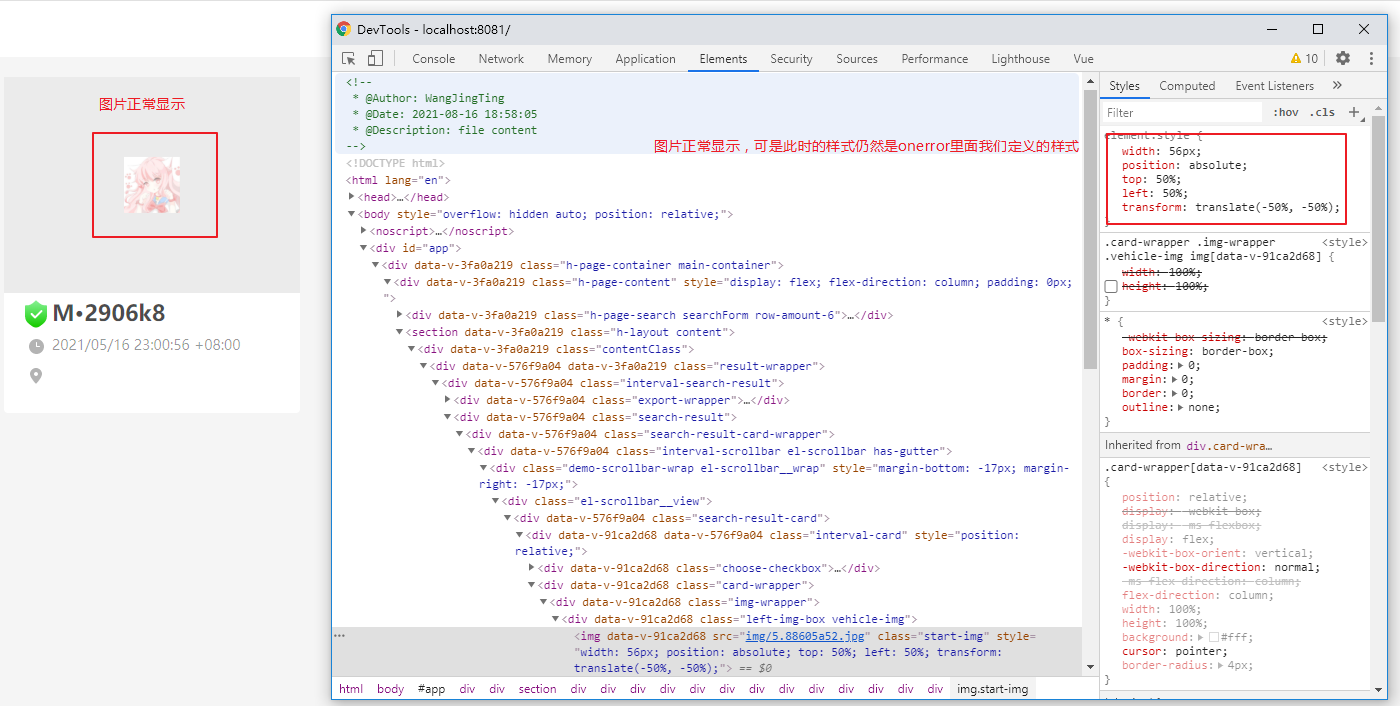1400x706 pixels.
Task: Select section in the breadcrumb bar
Action: 537,689
